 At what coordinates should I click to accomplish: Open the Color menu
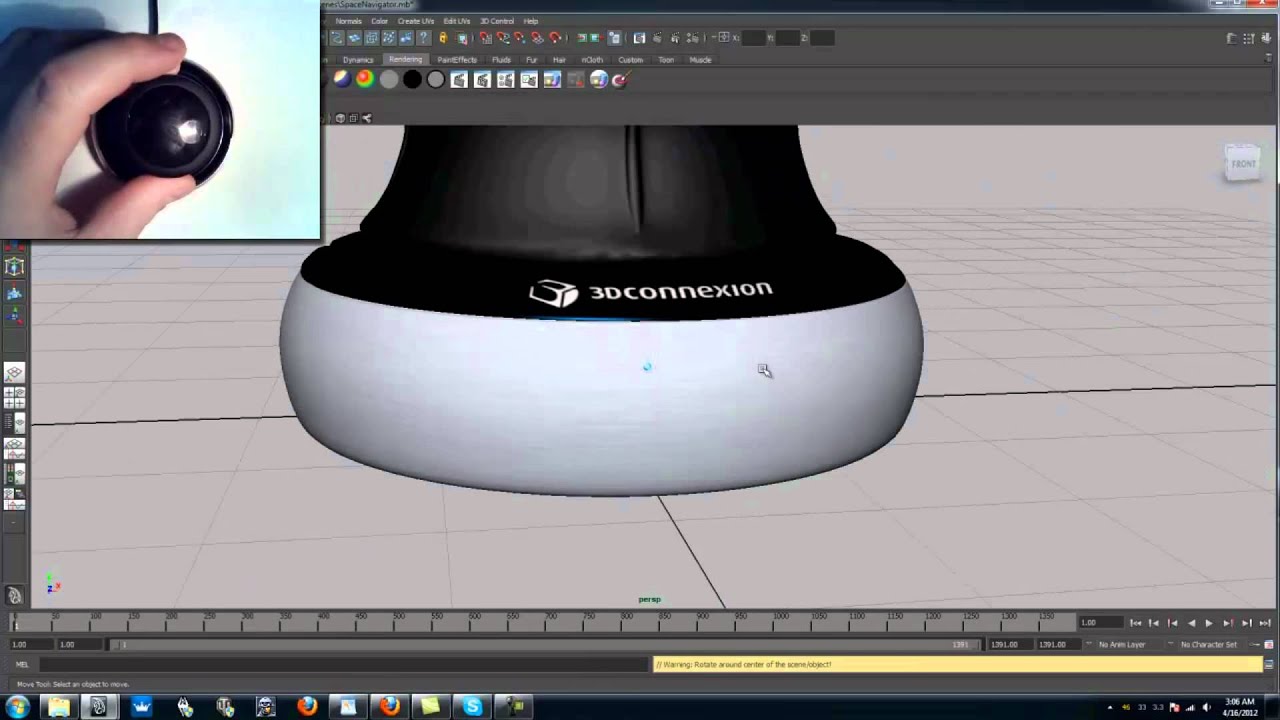(380, 21)
